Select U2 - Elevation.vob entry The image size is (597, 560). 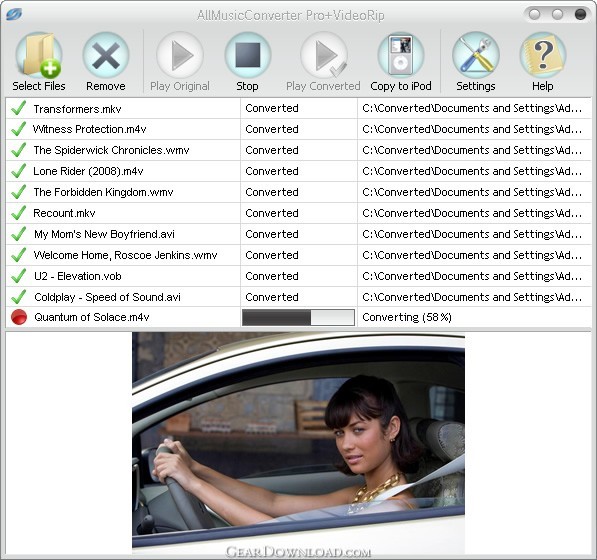point(78,276)
